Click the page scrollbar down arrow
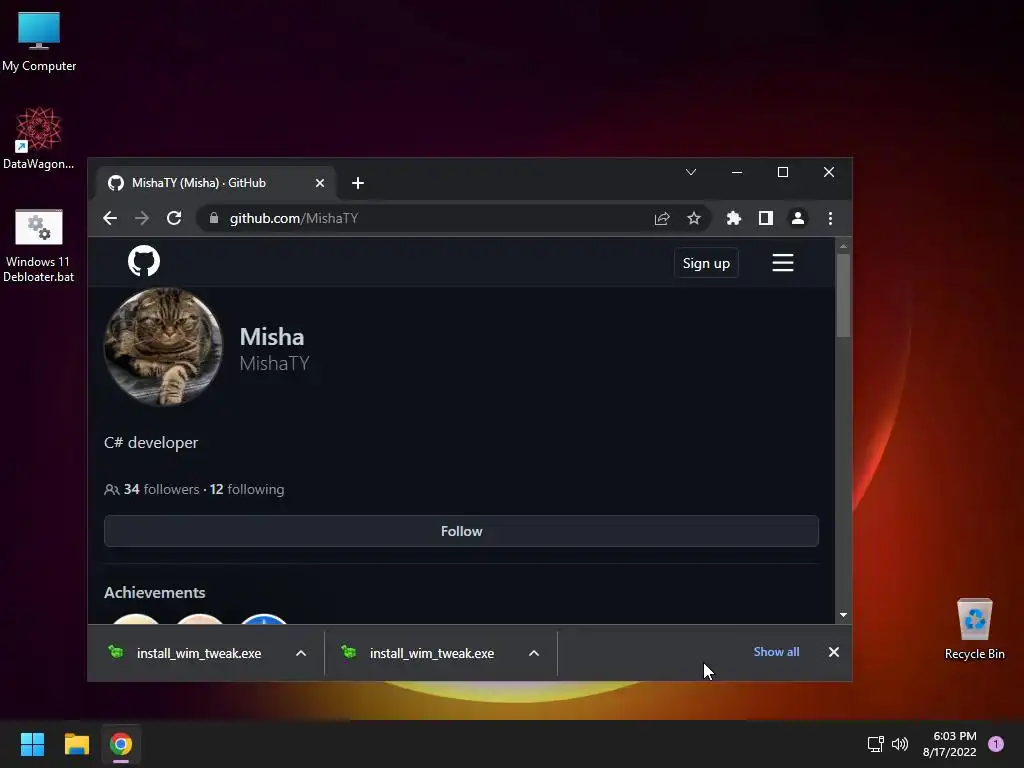The width and height of the screenshot is (1024, 768). click(843, 615)
